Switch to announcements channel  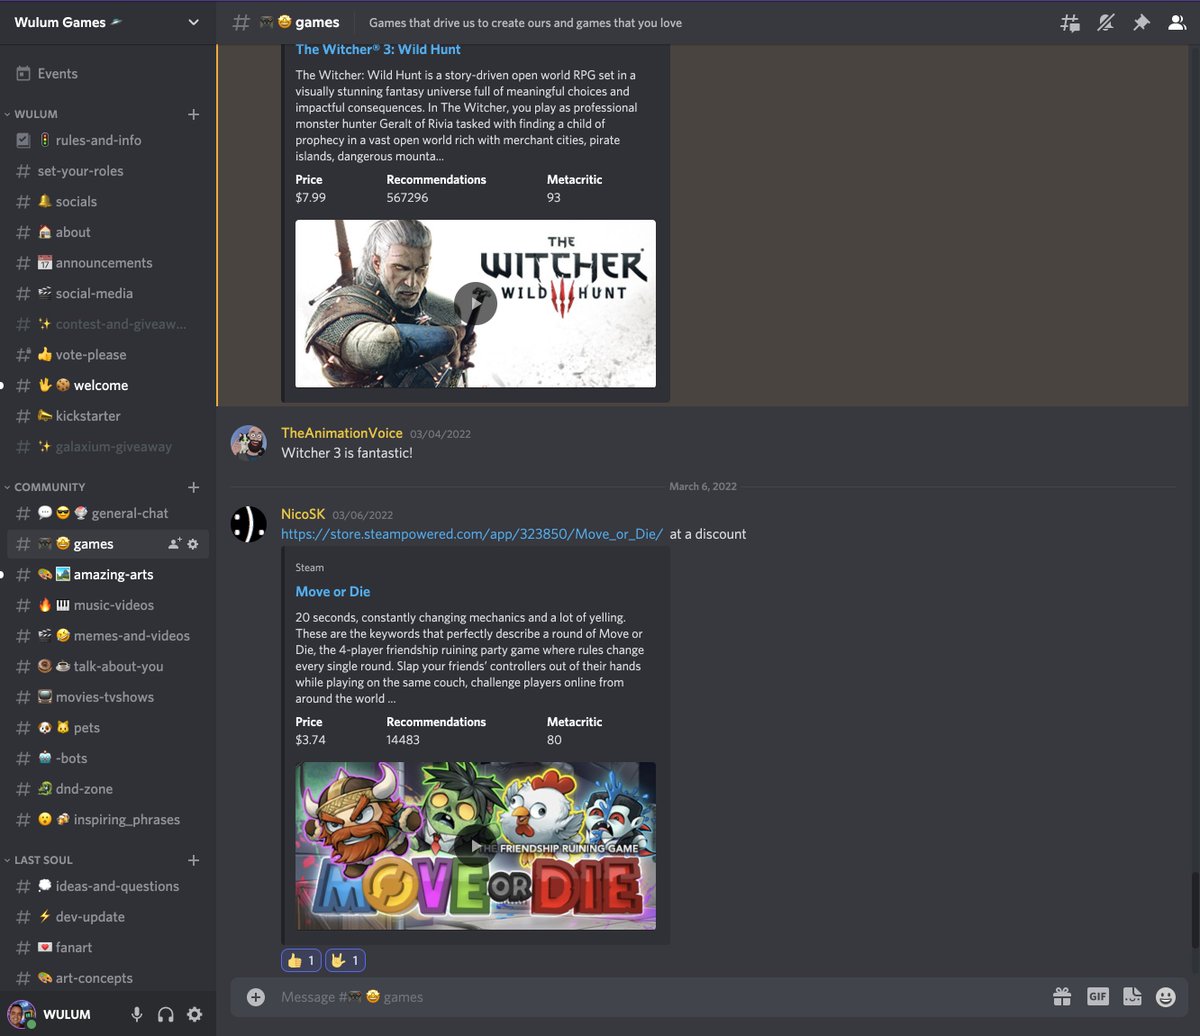(x=108, y=263)
